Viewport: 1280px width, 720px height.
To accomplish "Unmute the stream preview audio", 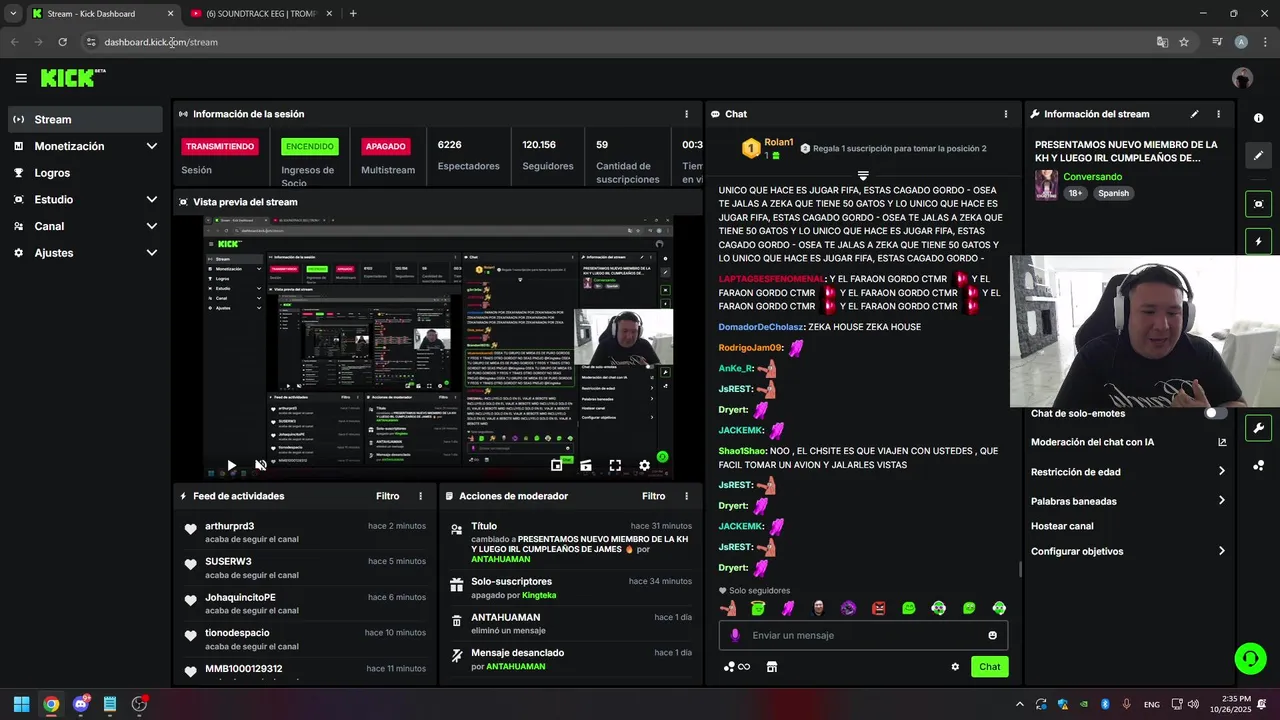I will 261,466.
